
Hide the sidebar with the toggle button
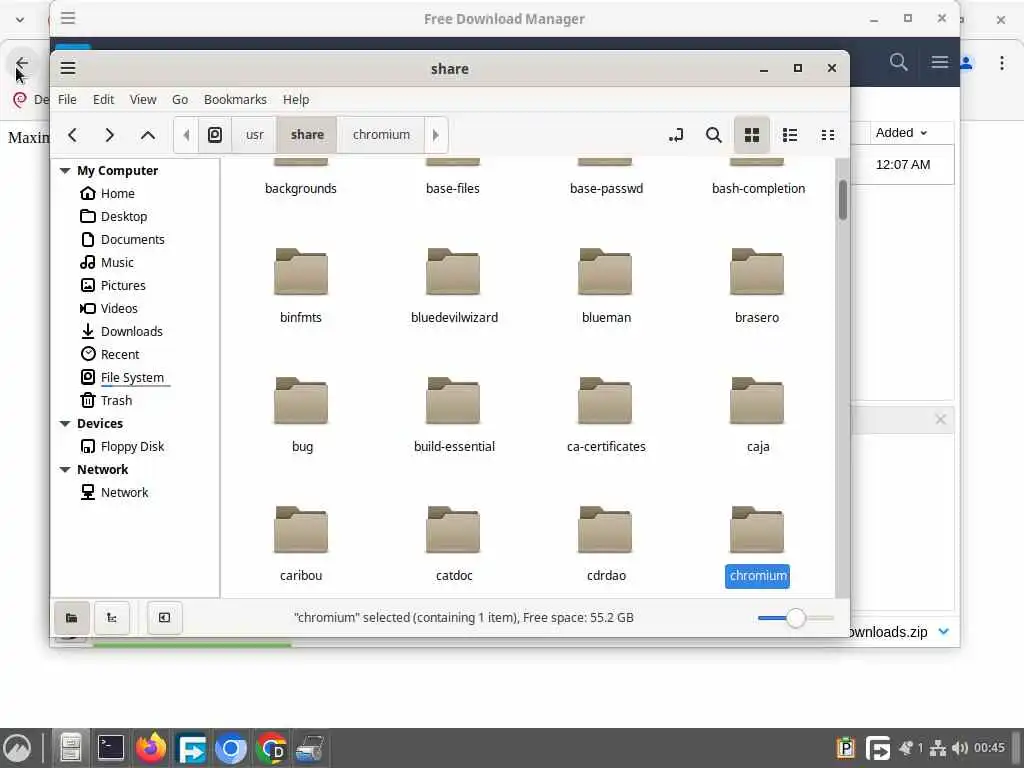165,618
